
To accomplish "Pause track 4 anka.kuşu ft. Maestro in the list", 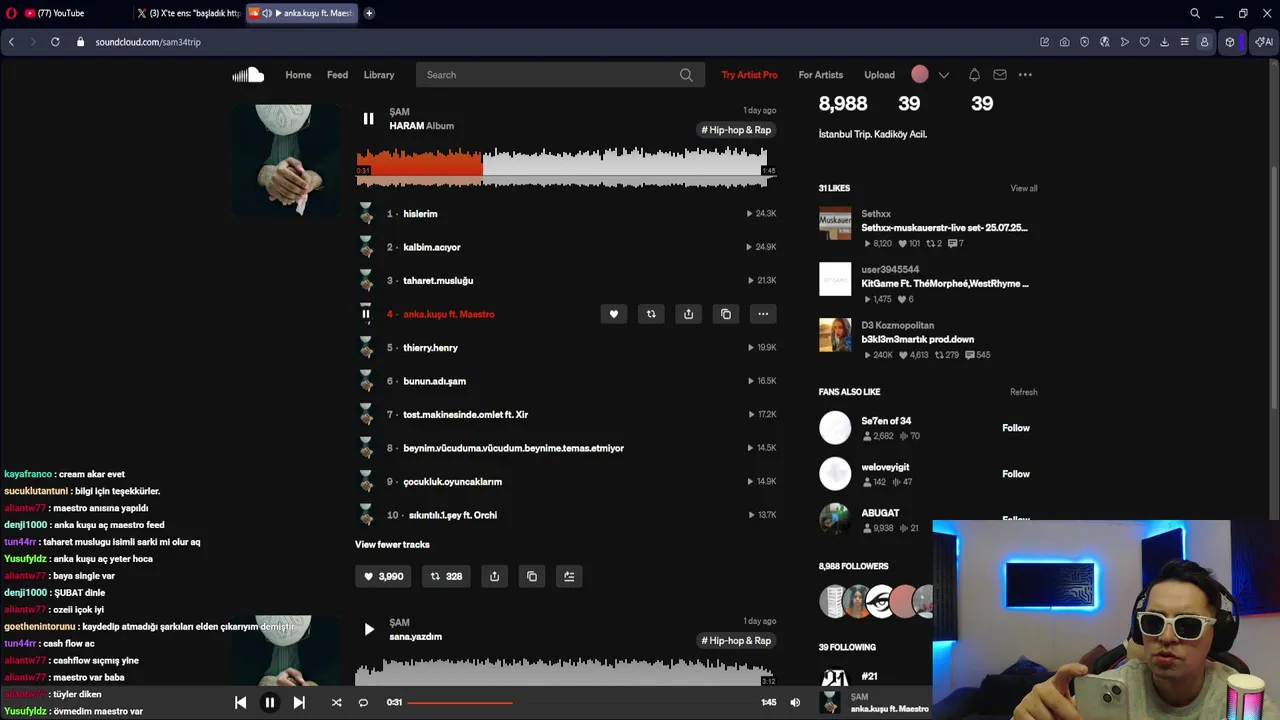I will (x=366, y=314).
